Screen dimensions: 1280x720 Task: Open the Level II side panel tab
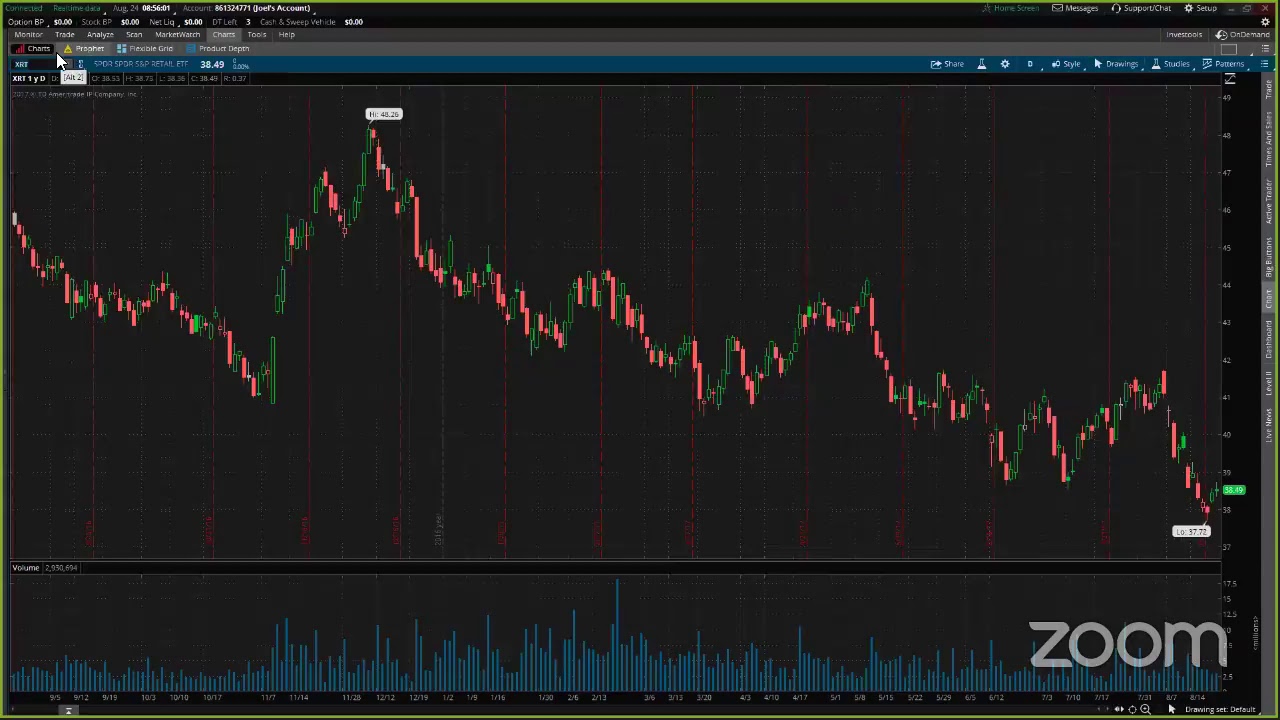pos(1269,383)
